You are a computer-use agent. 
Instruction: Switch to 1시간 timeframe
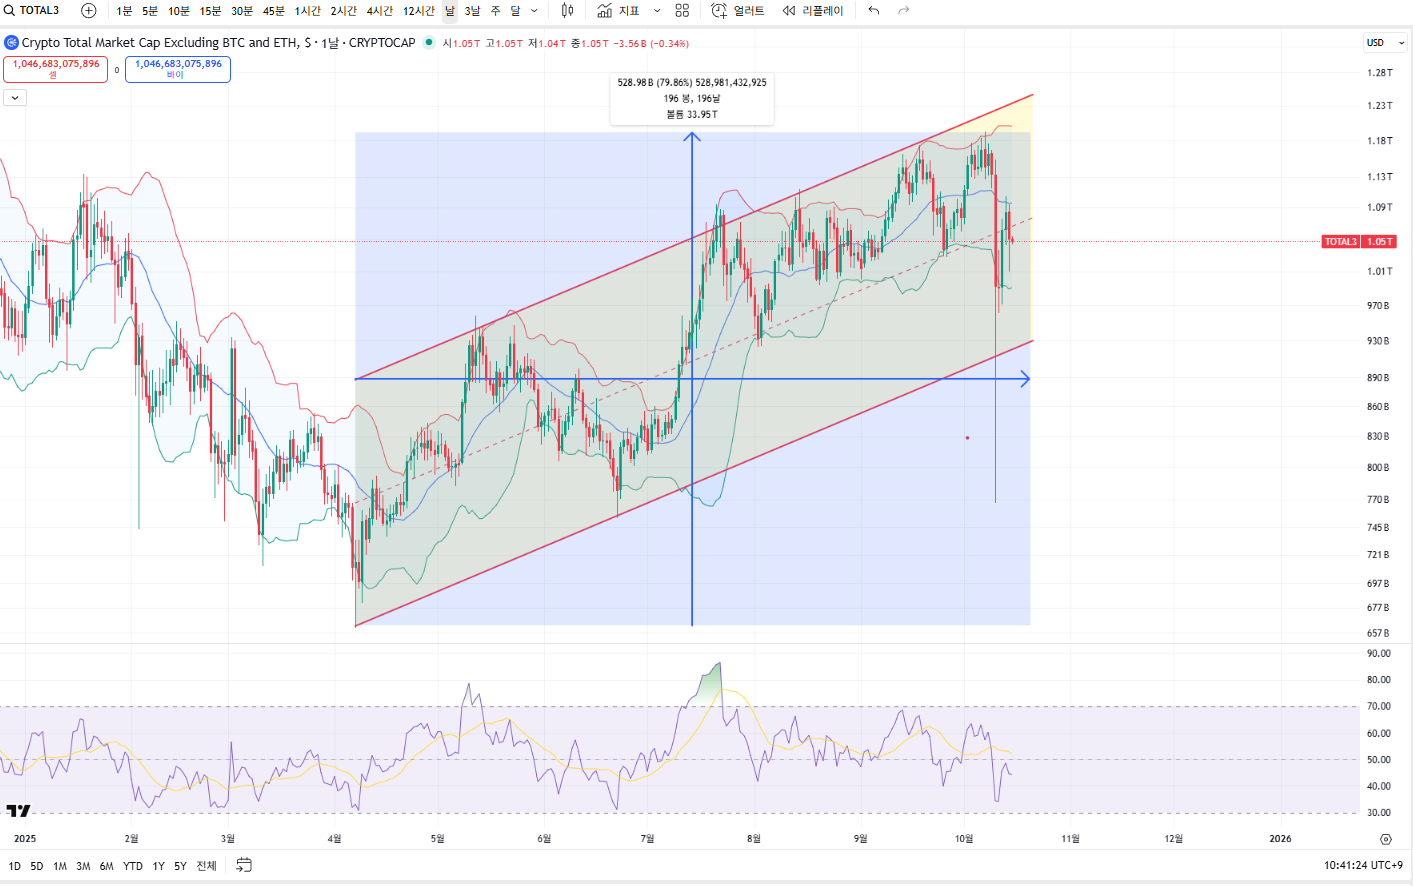pyautogui.click(x=308, y=11)
